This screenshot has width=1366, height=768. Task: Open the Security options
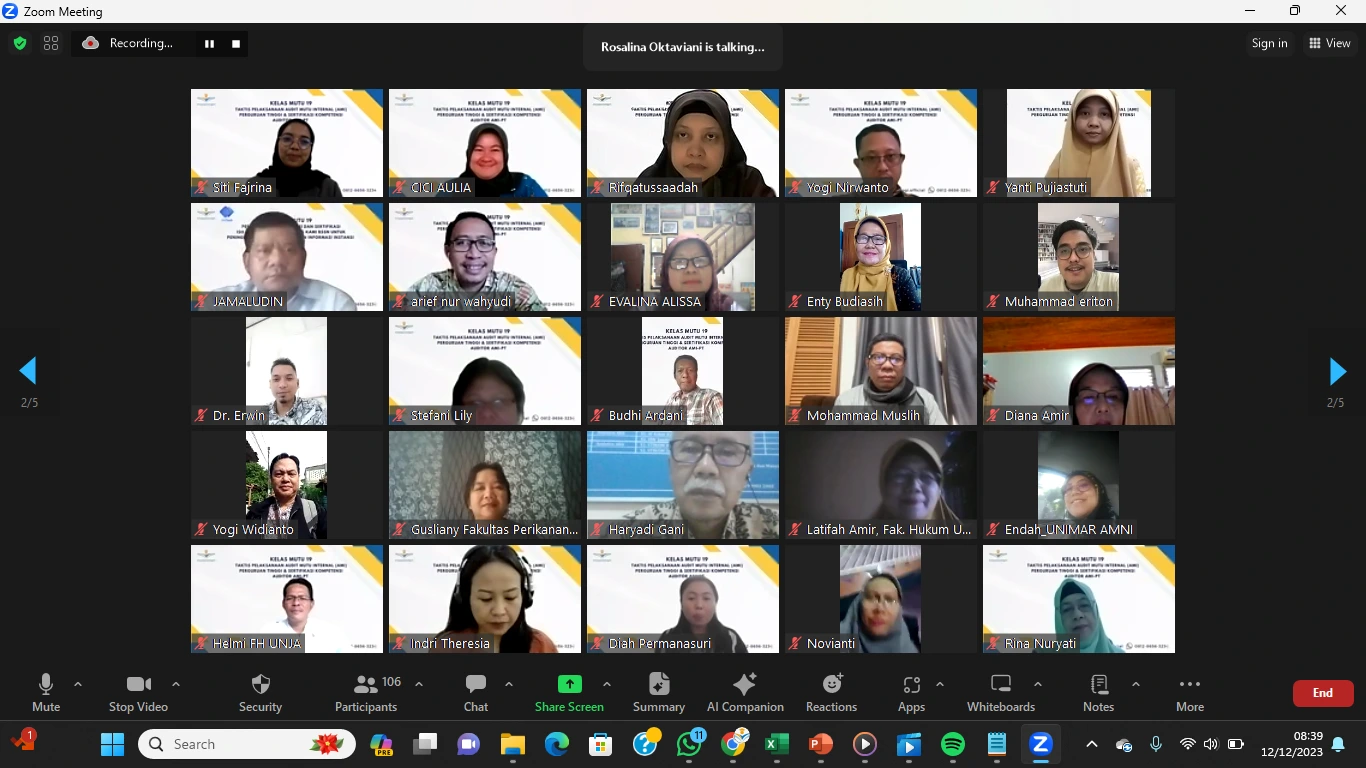(260, 692)
